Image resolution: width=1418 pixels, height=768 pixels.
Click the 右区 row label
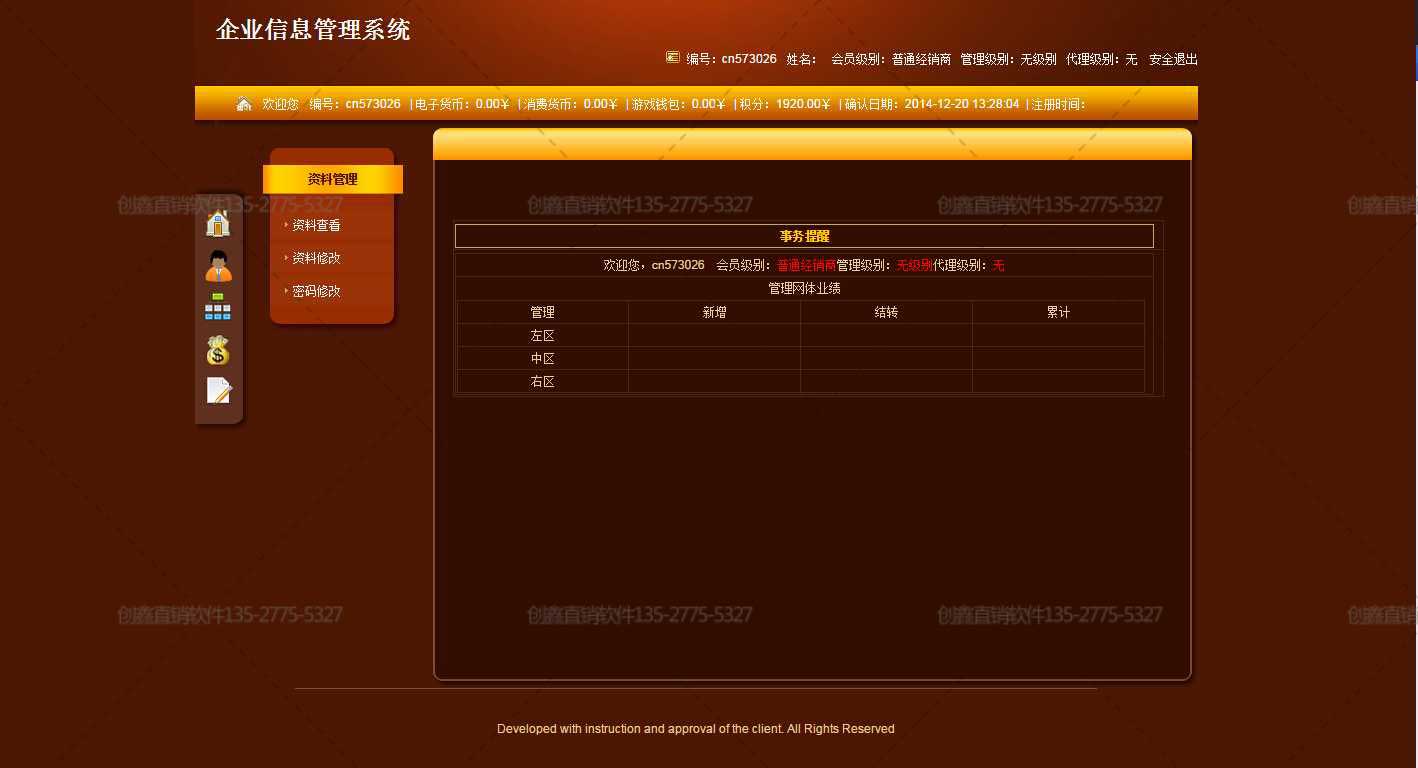pyautogui.click(x=542, y=382)
